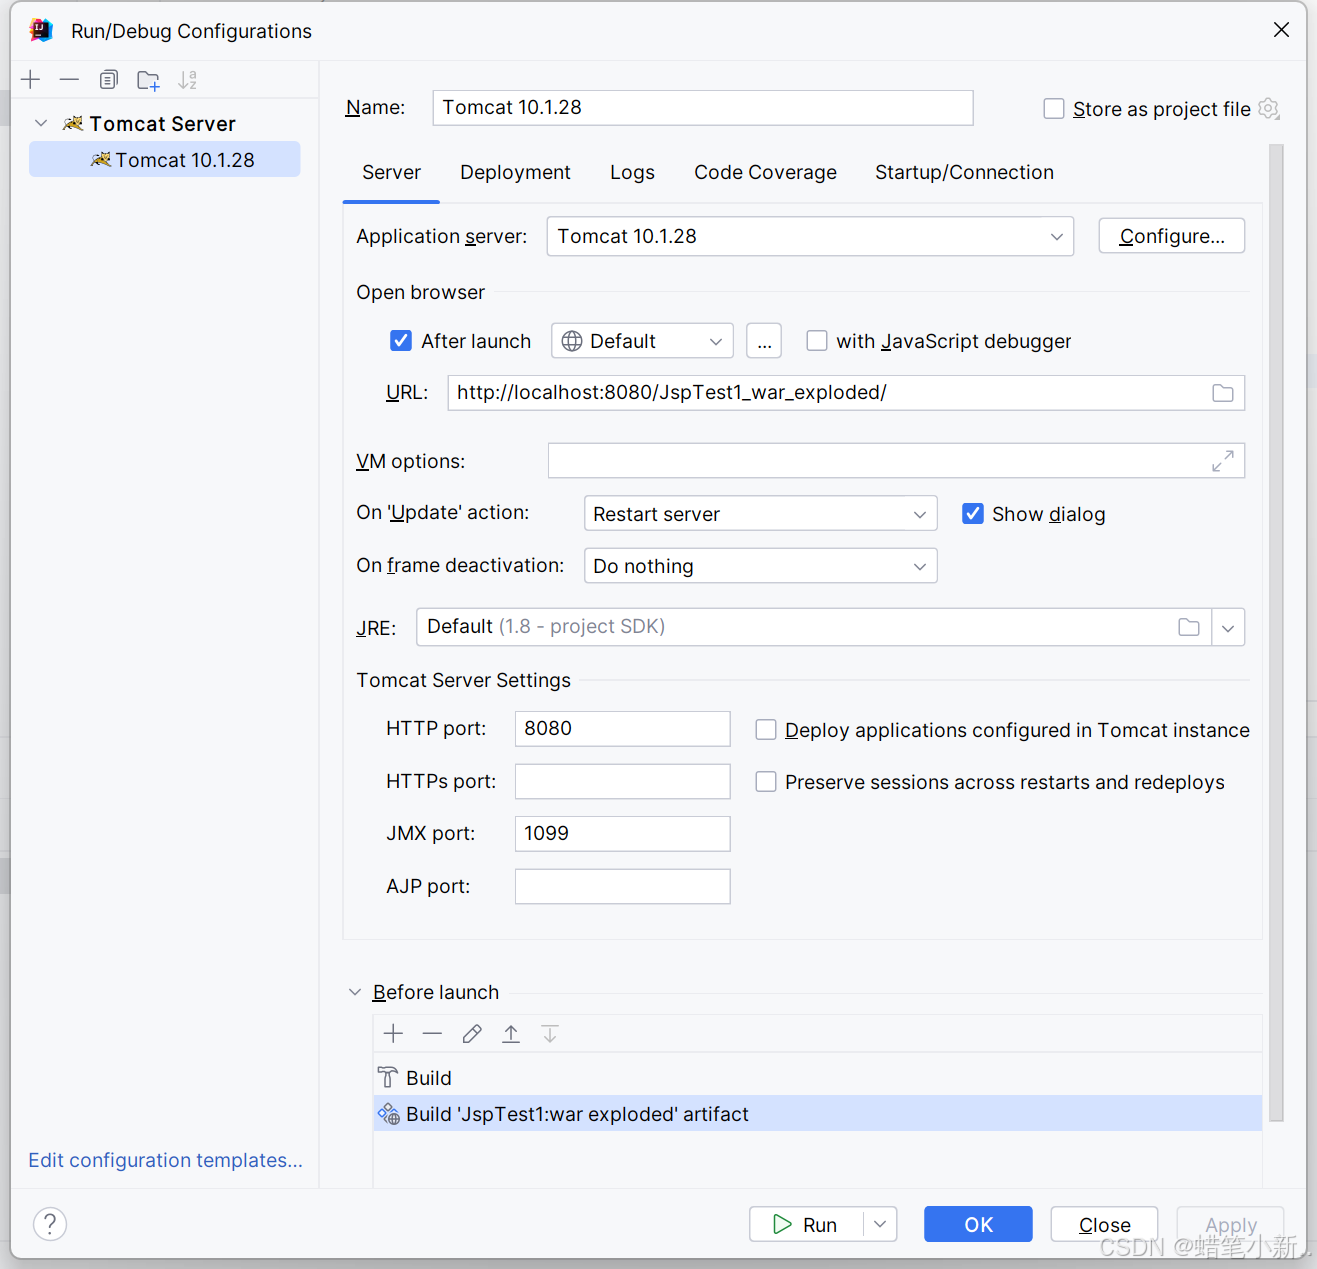Click the vertical scrollbar of the settings panel
The image size is (1317, 1269).
1276,632
